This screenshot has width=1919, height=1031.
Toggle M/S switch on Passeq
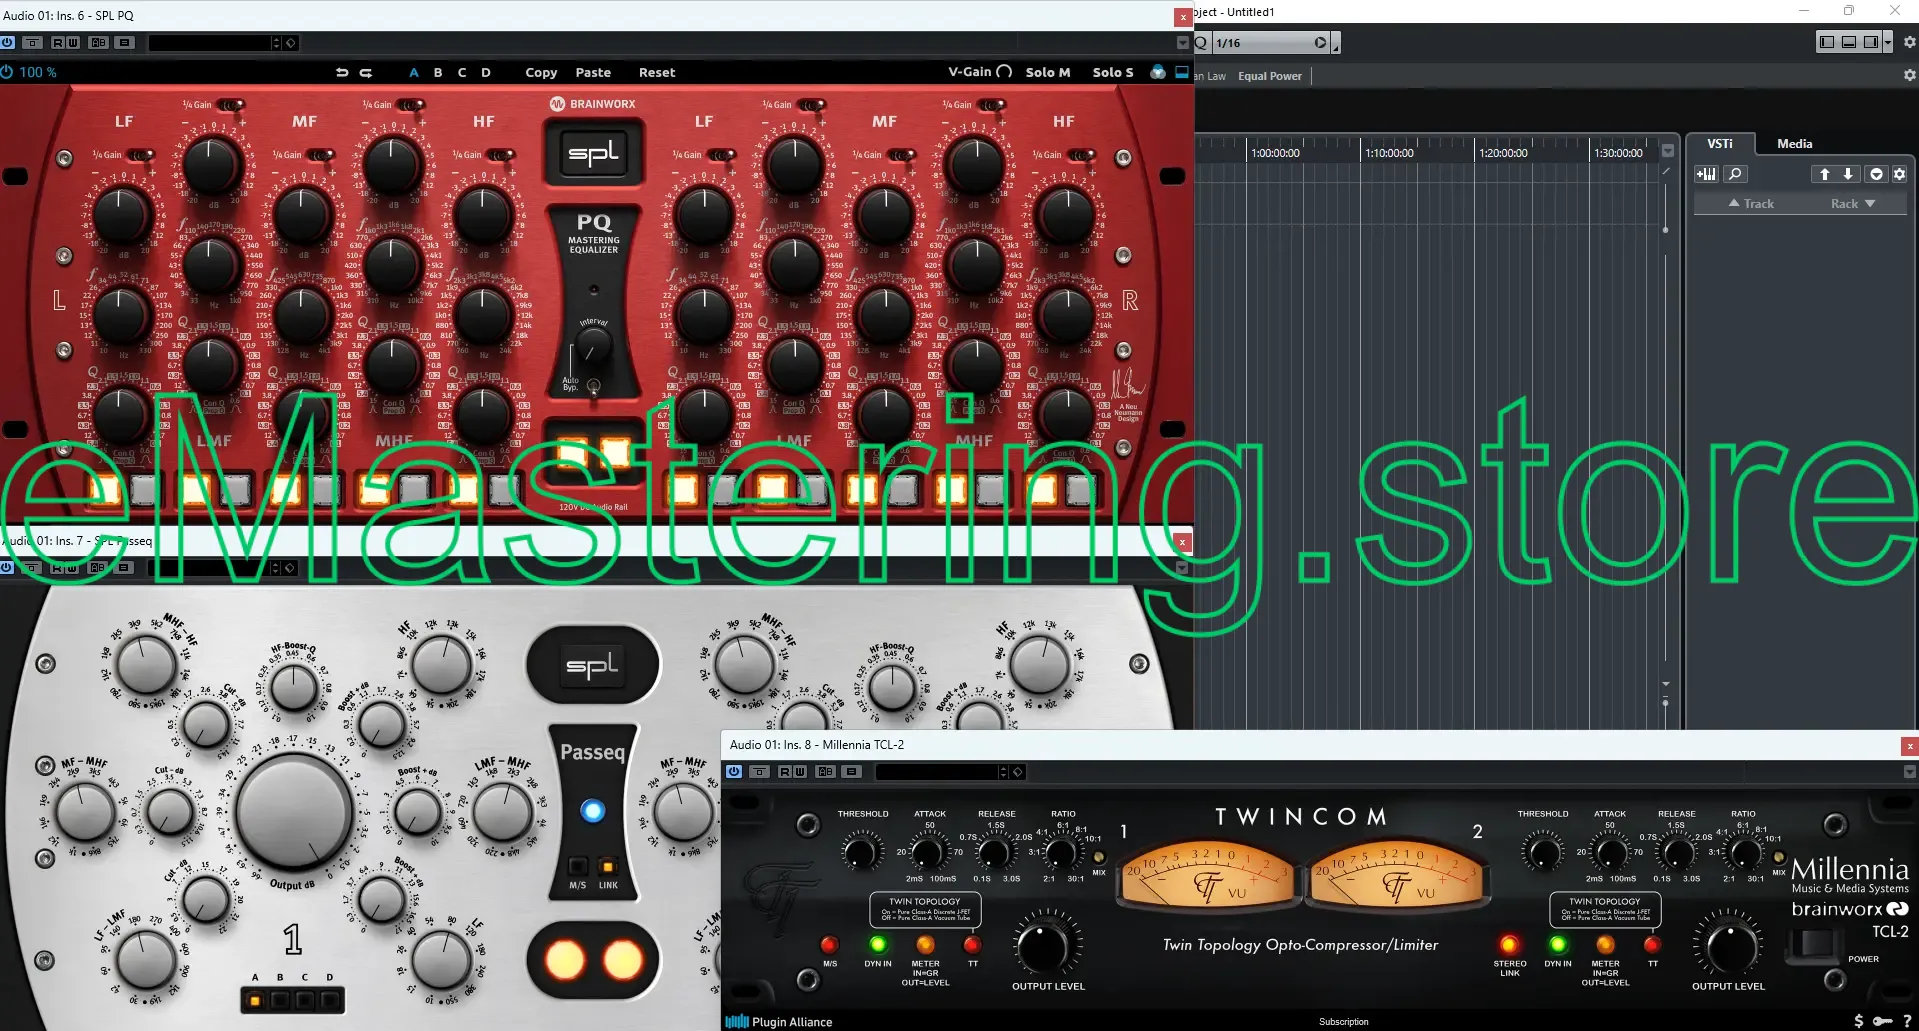click(x=578, y=866)
